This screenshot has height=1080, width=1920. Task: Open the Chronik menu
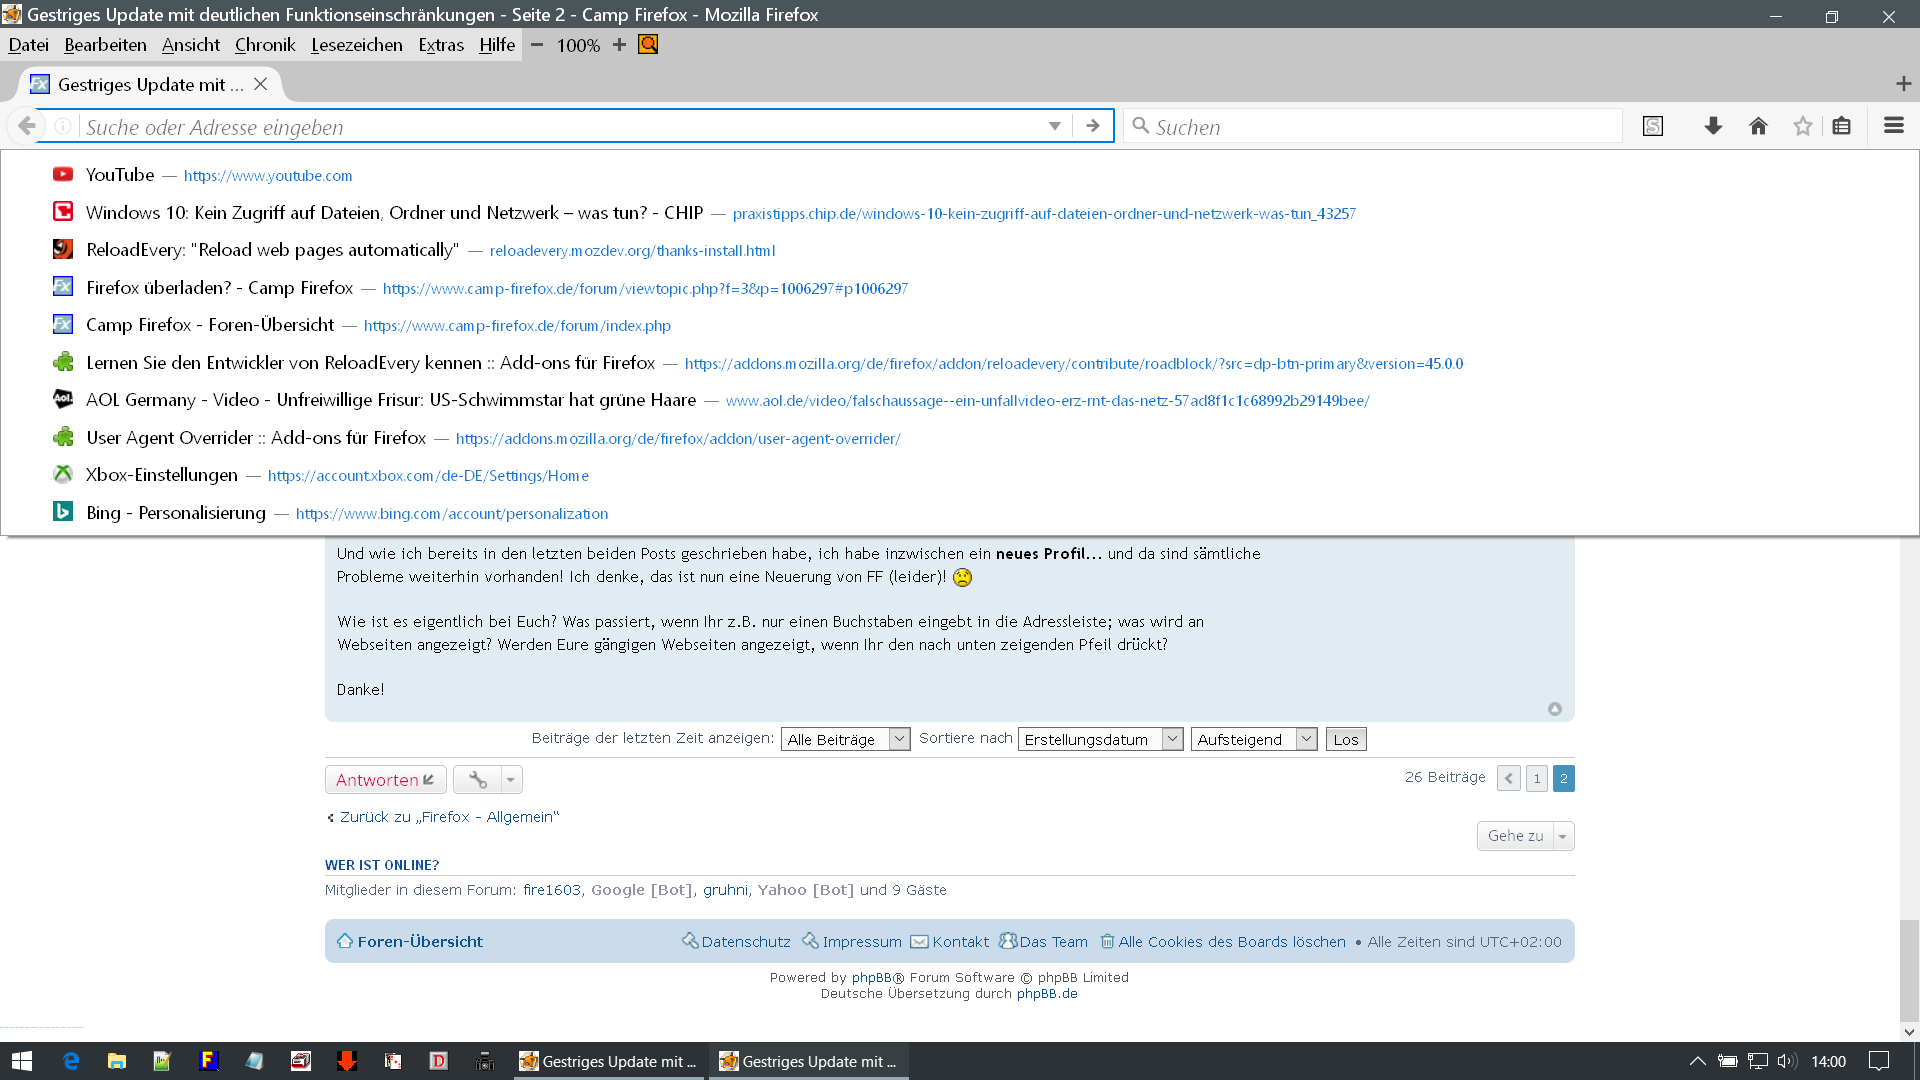click(265, 45)
